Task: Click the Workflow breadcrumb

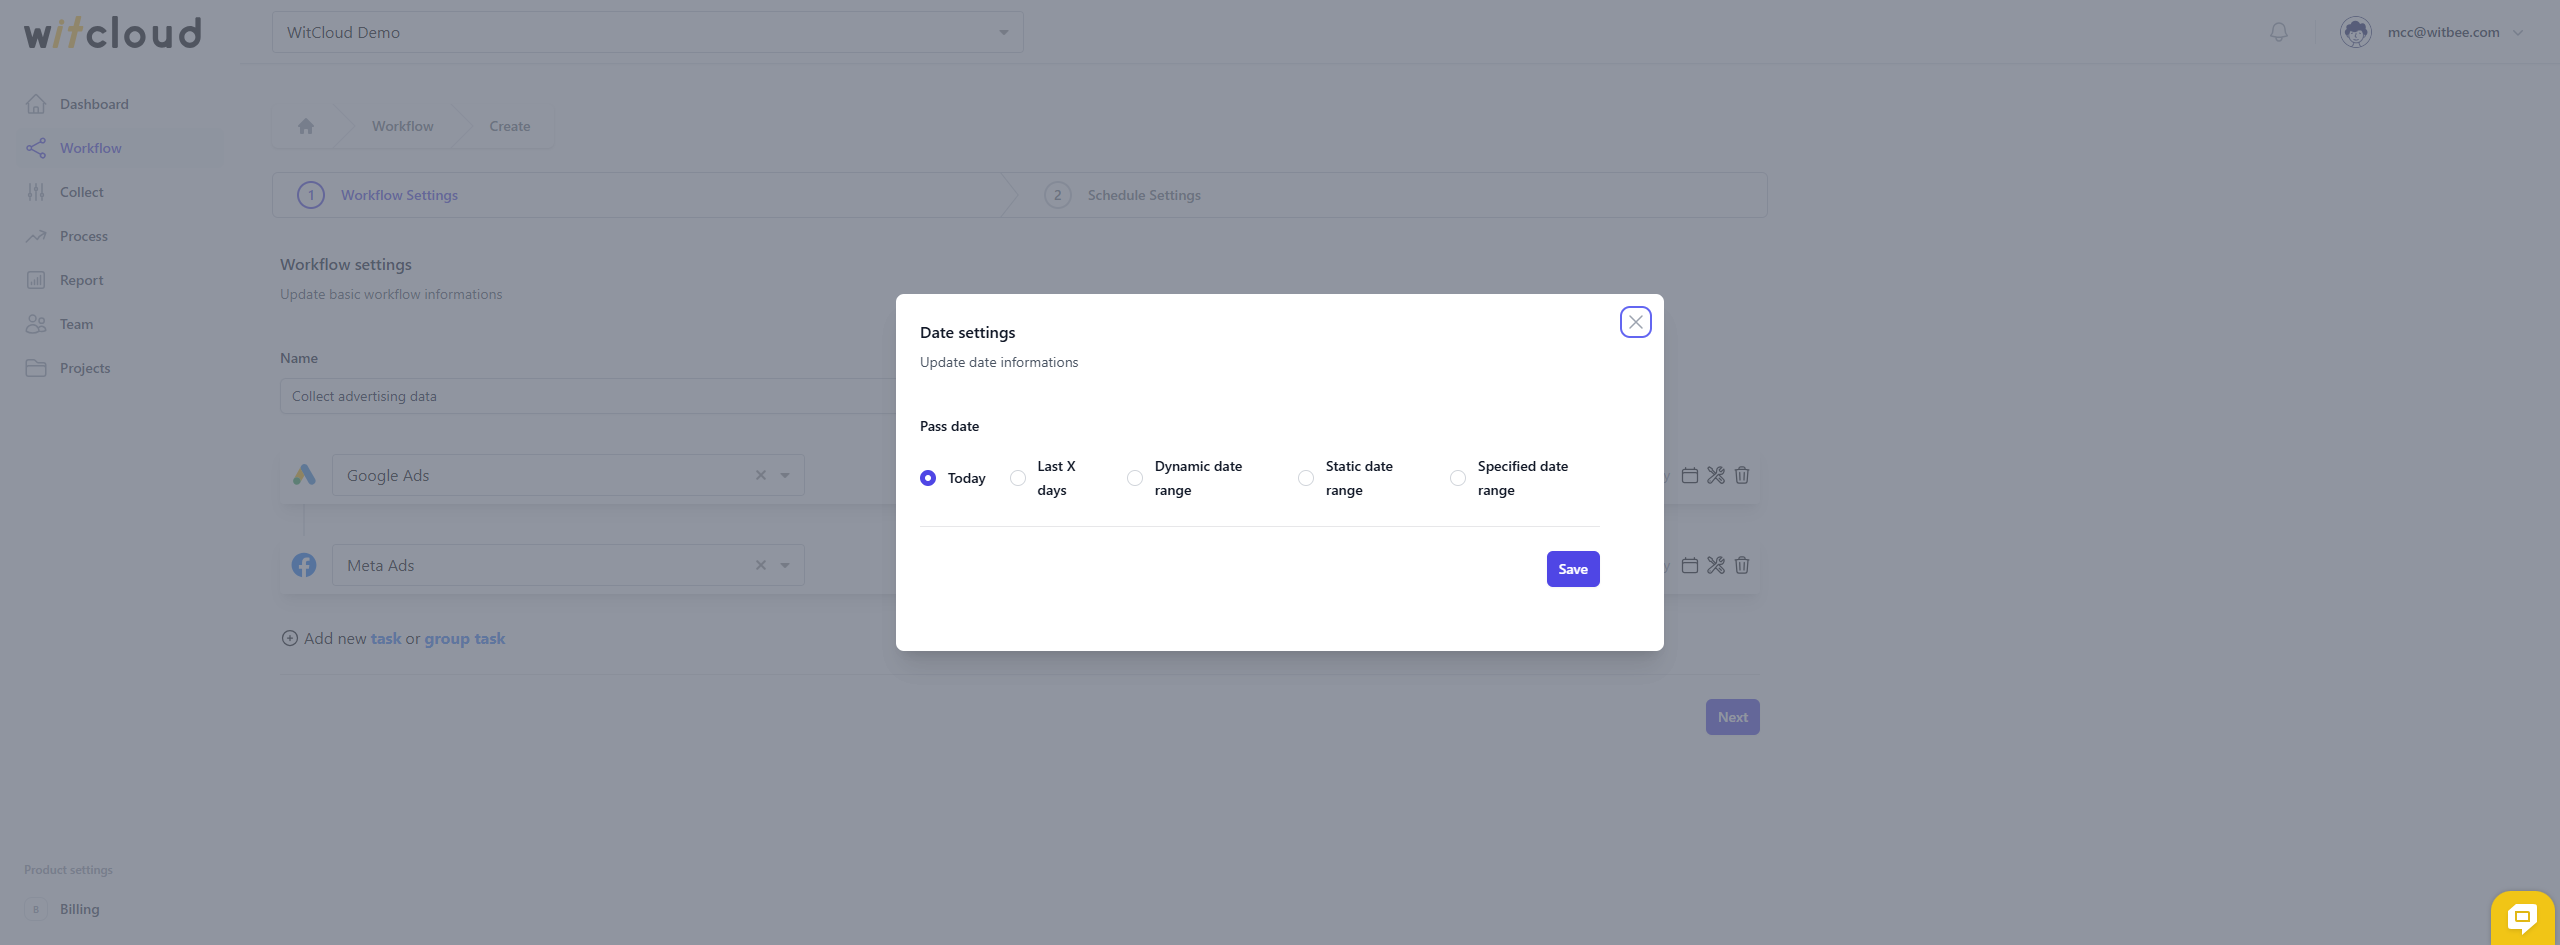Action: [x=403, y=126]
